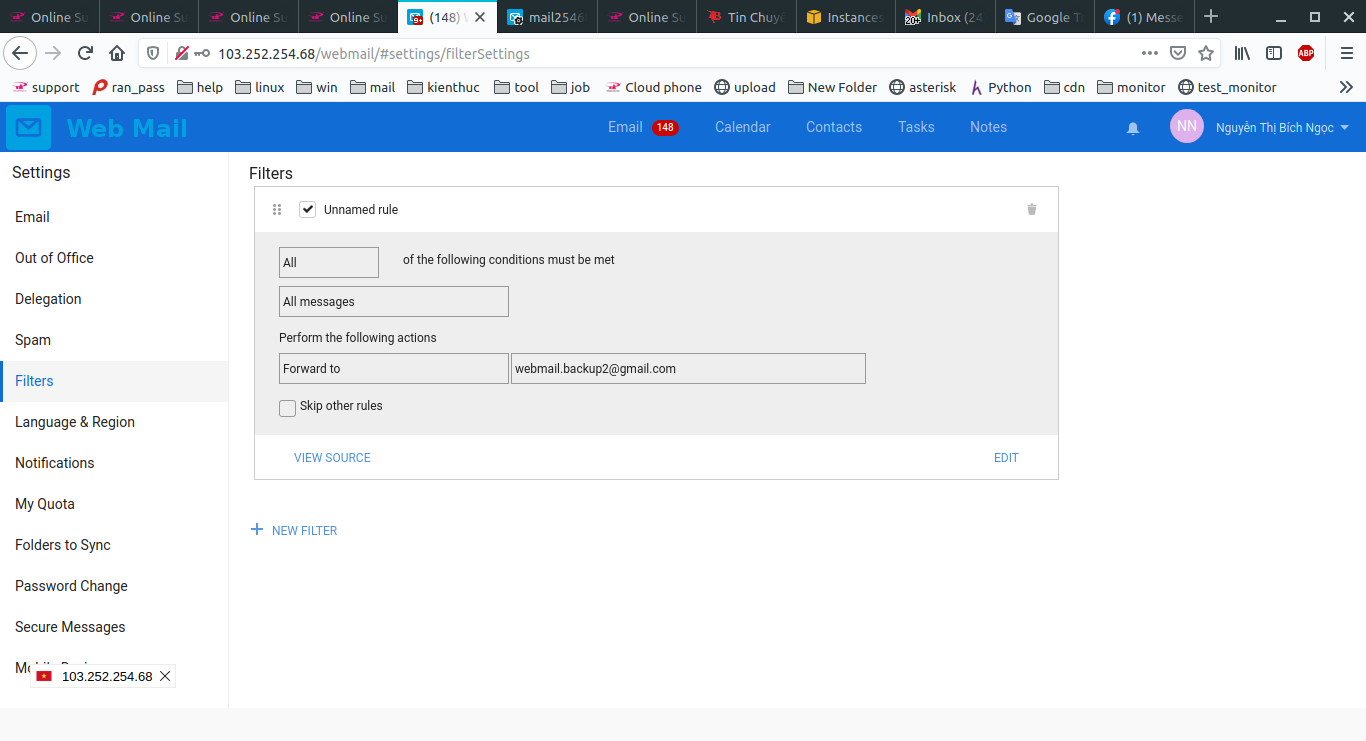Open Notes in top navigation
1366x741 pixels.
[x=988, y=127]
